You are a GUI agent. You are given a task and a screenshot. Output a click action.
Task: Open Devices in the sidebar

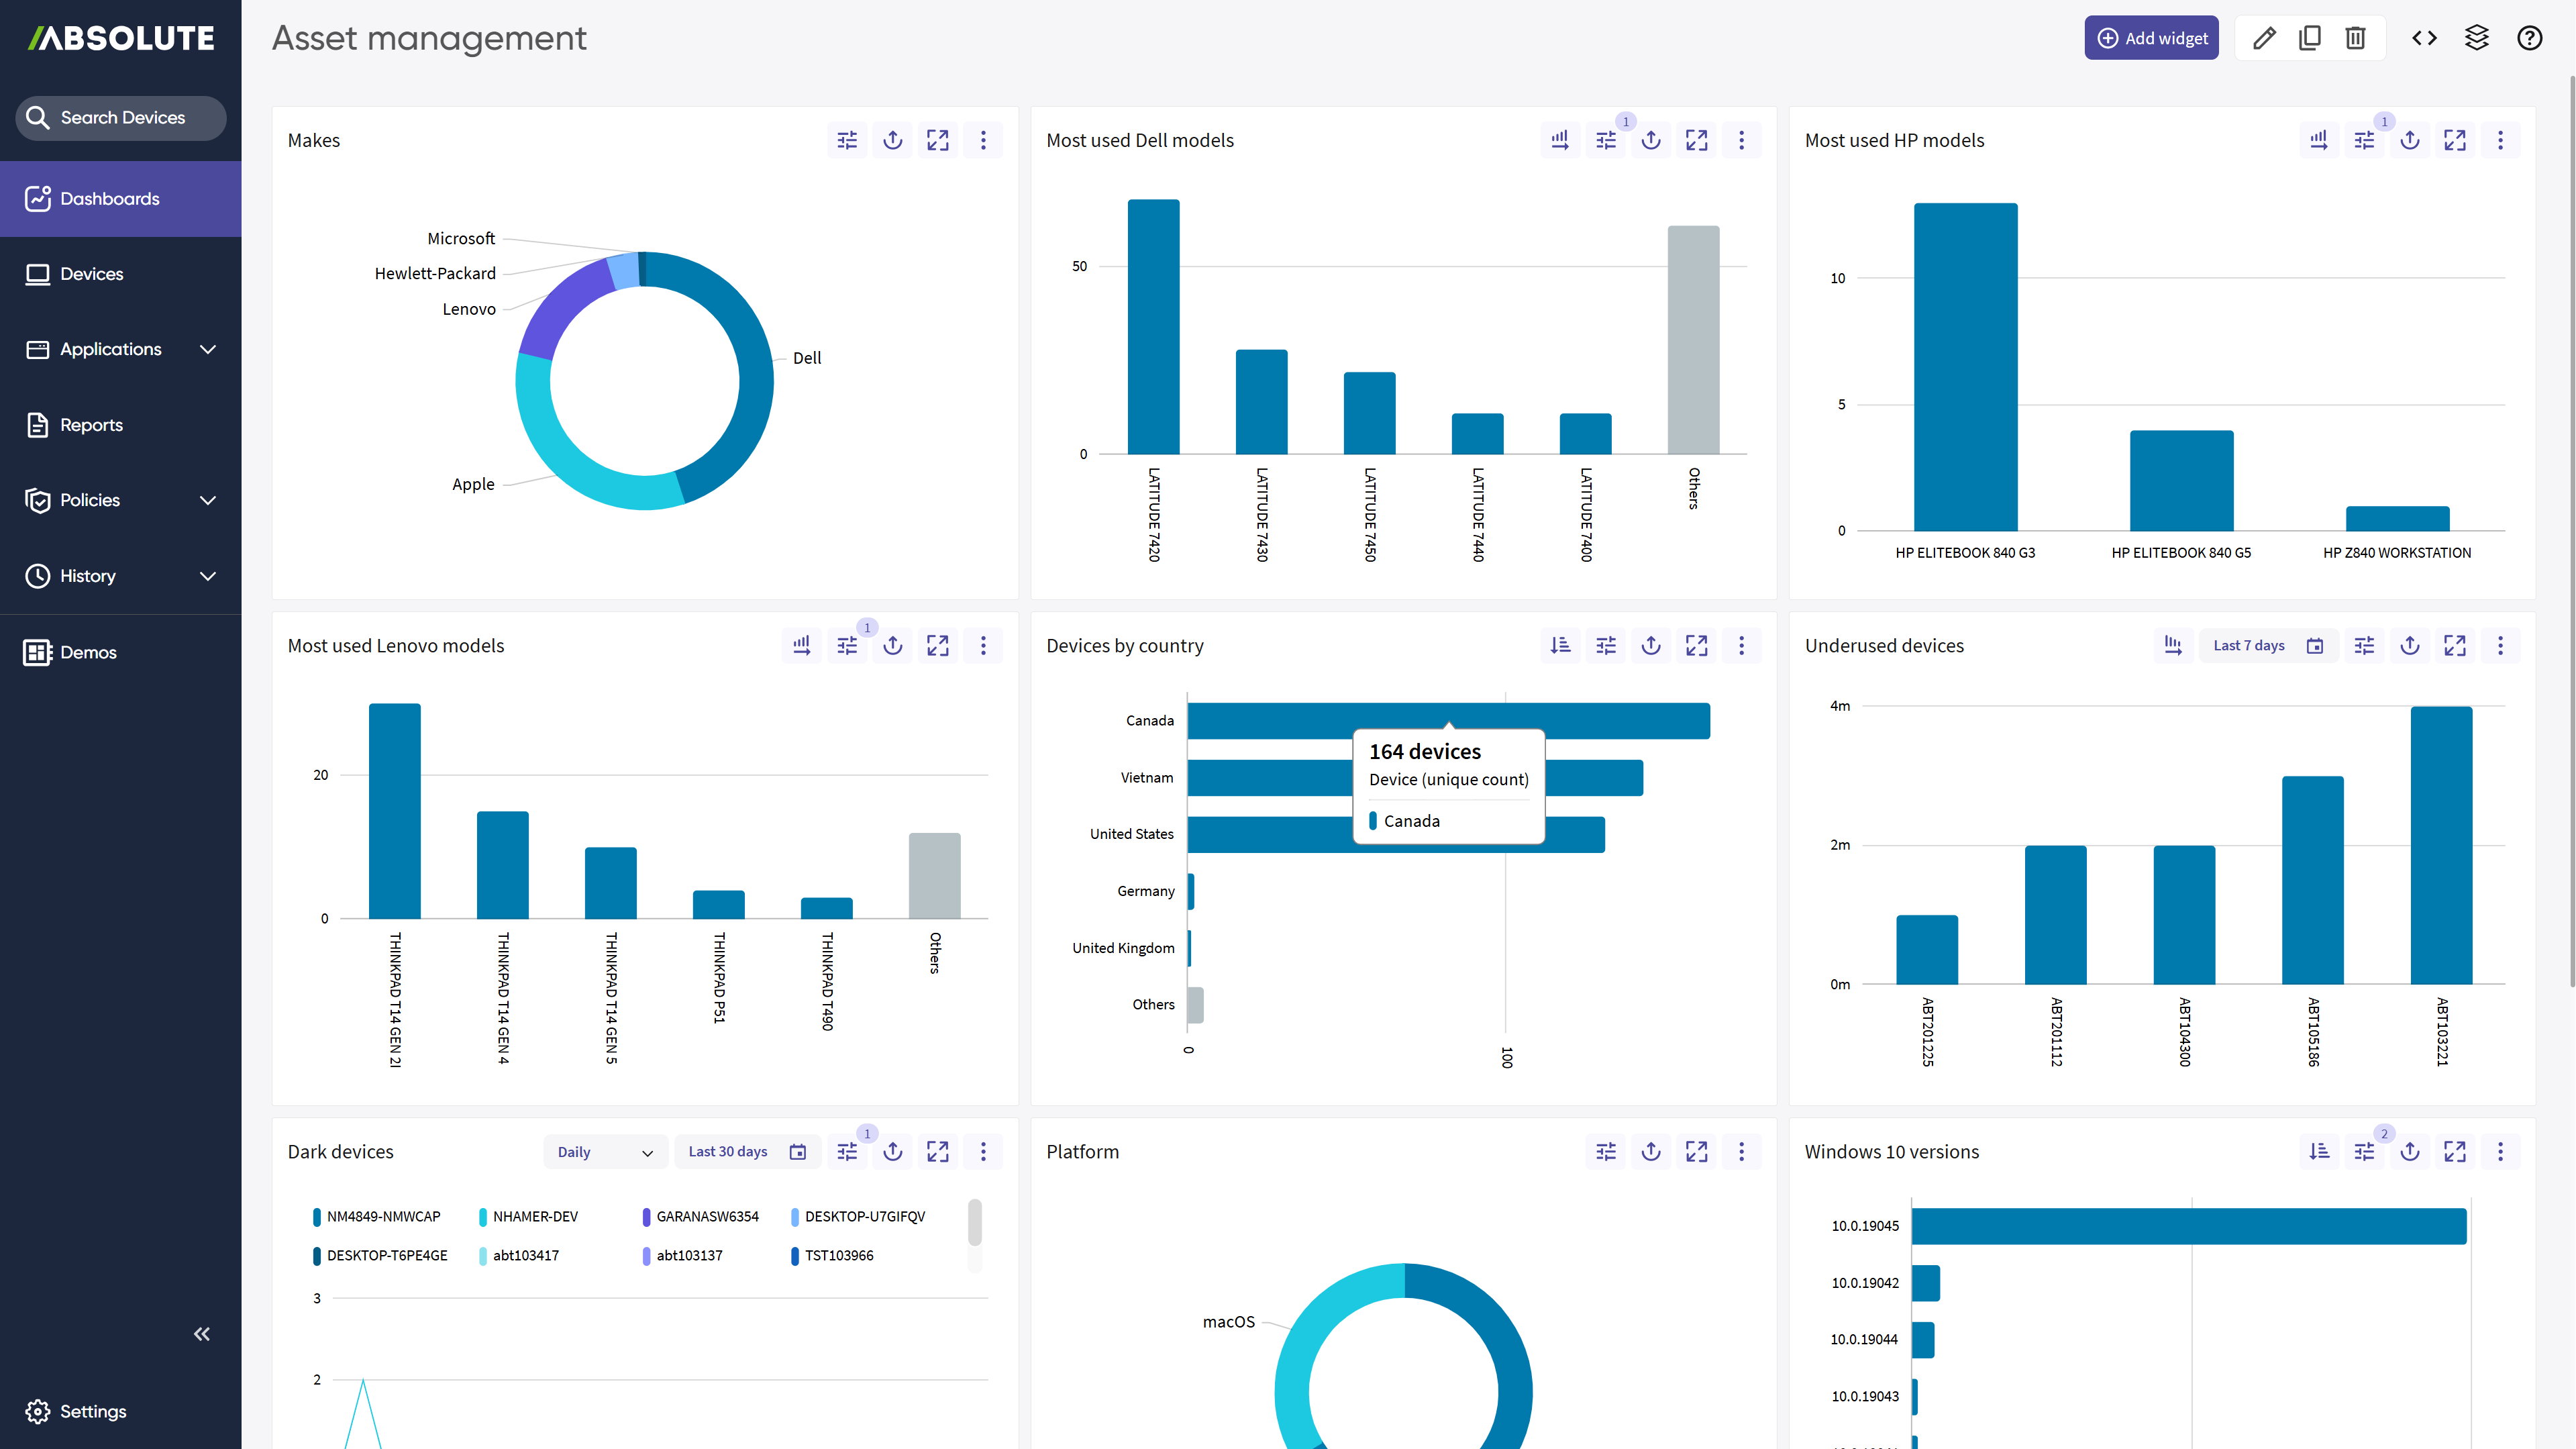(121, 274)
